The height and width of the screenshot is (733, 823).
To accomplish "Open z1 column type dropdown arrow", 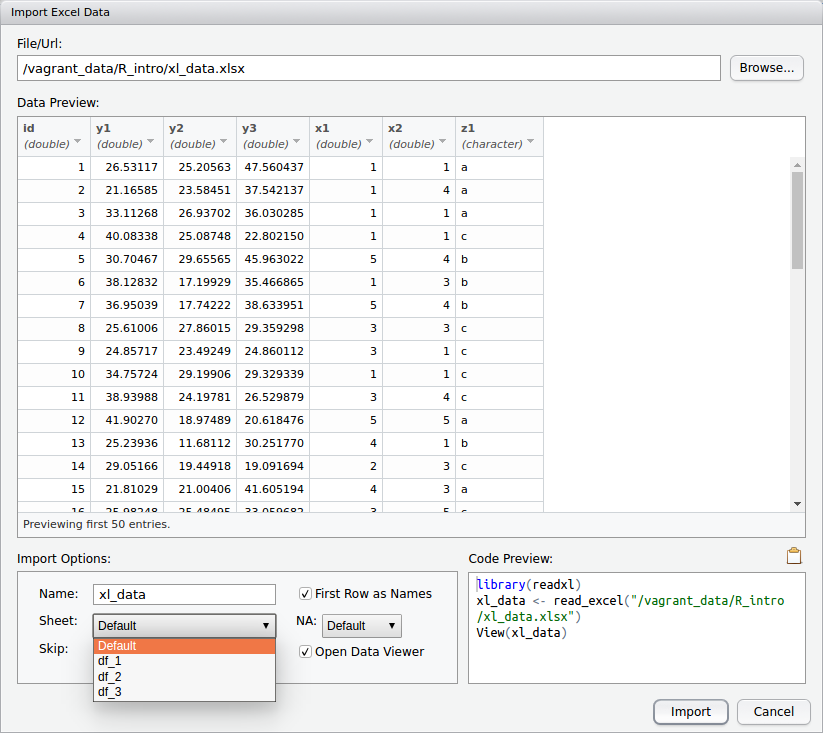I will tap(530, 143).
